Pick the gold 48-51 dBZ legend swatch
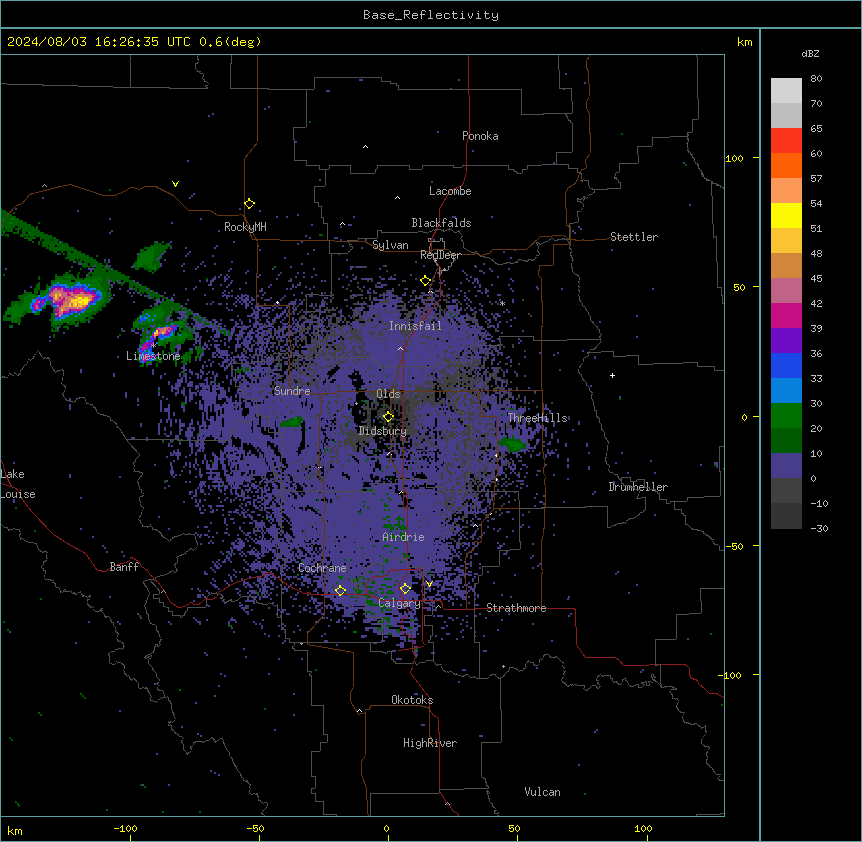The width and height of the screenshot is (862, 842). point(786,241)
